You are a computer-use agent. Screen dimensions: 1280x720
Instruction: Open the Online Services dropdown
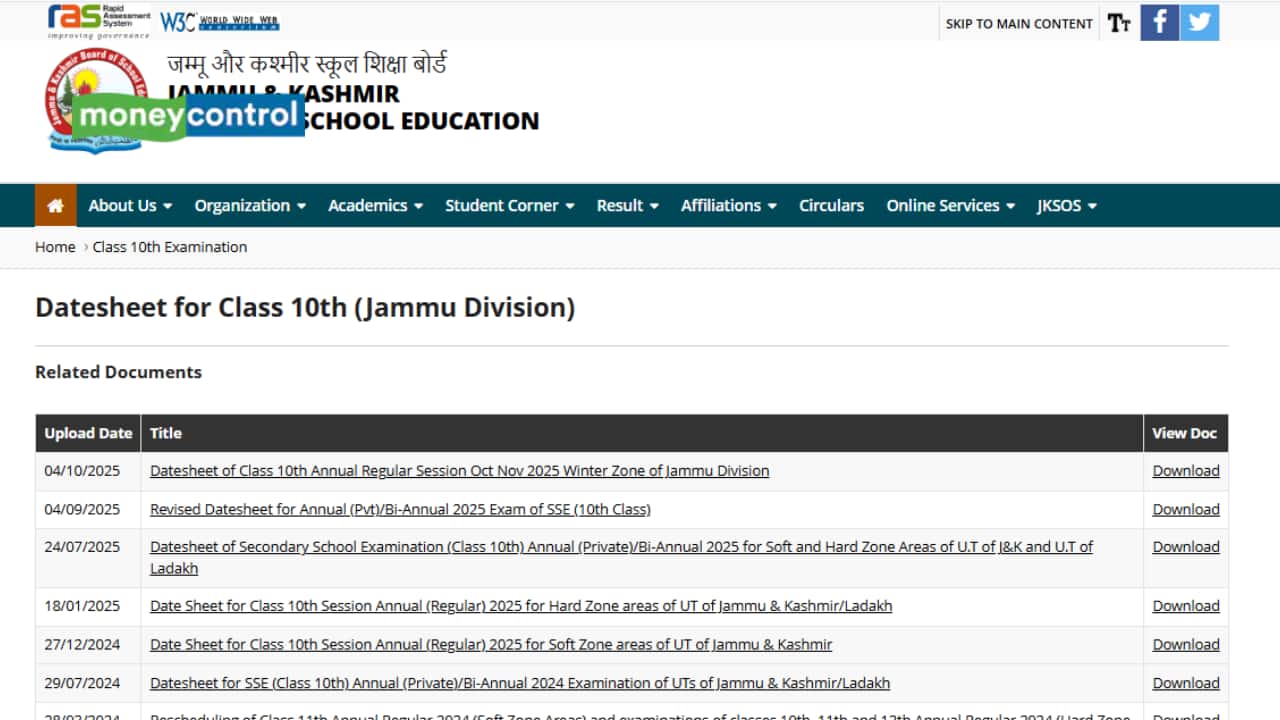(949, 205)
